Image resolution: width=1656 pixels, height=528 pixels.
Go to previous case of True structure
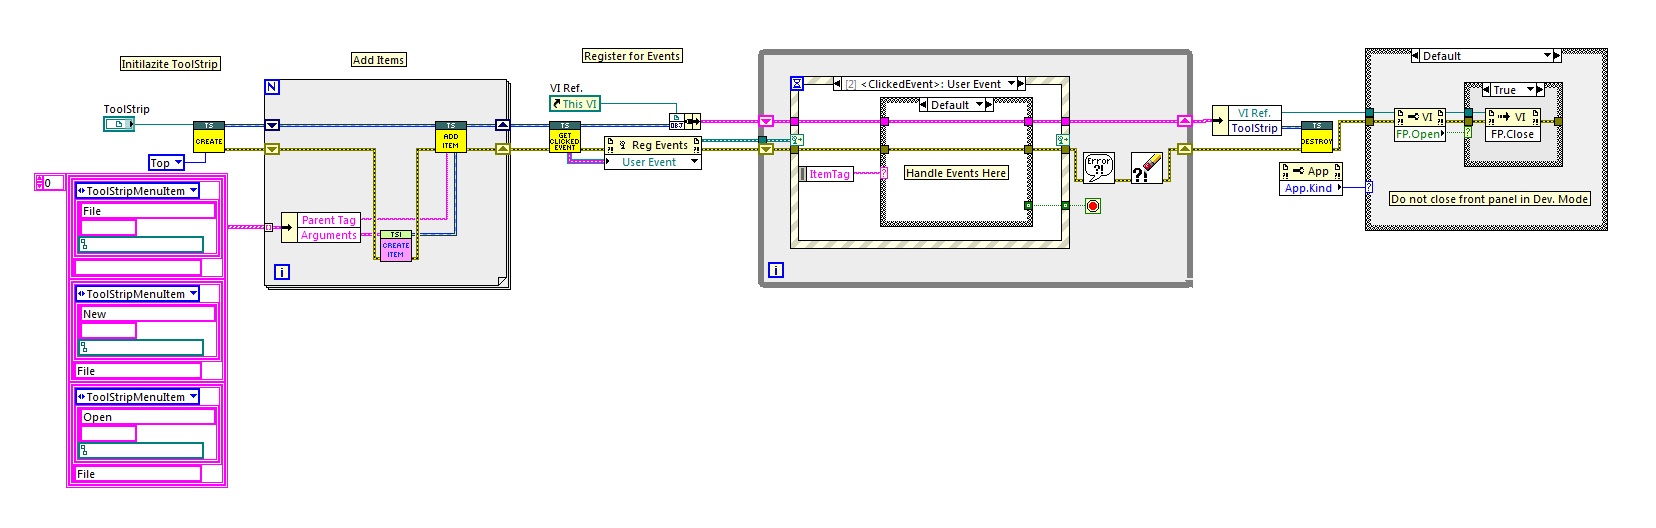tap(1487, 90)
